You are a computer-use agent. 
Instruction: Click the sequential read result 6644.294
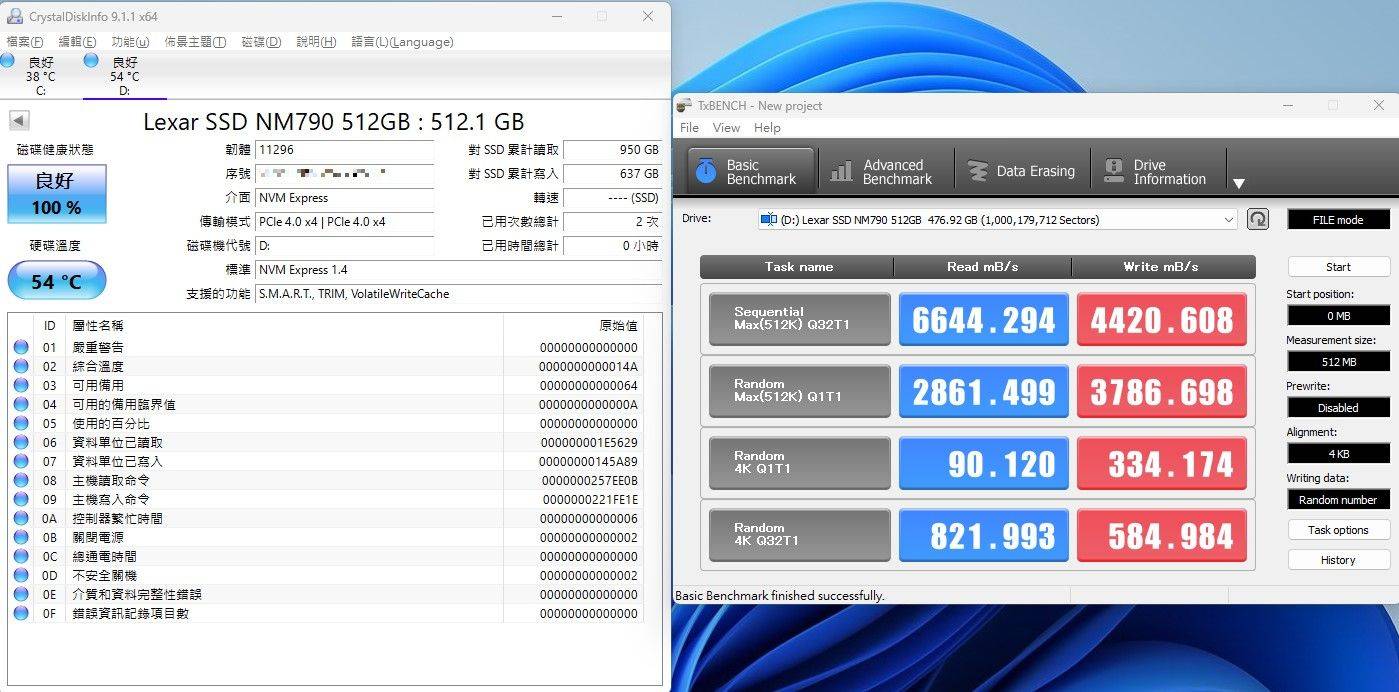click(984, 319)
